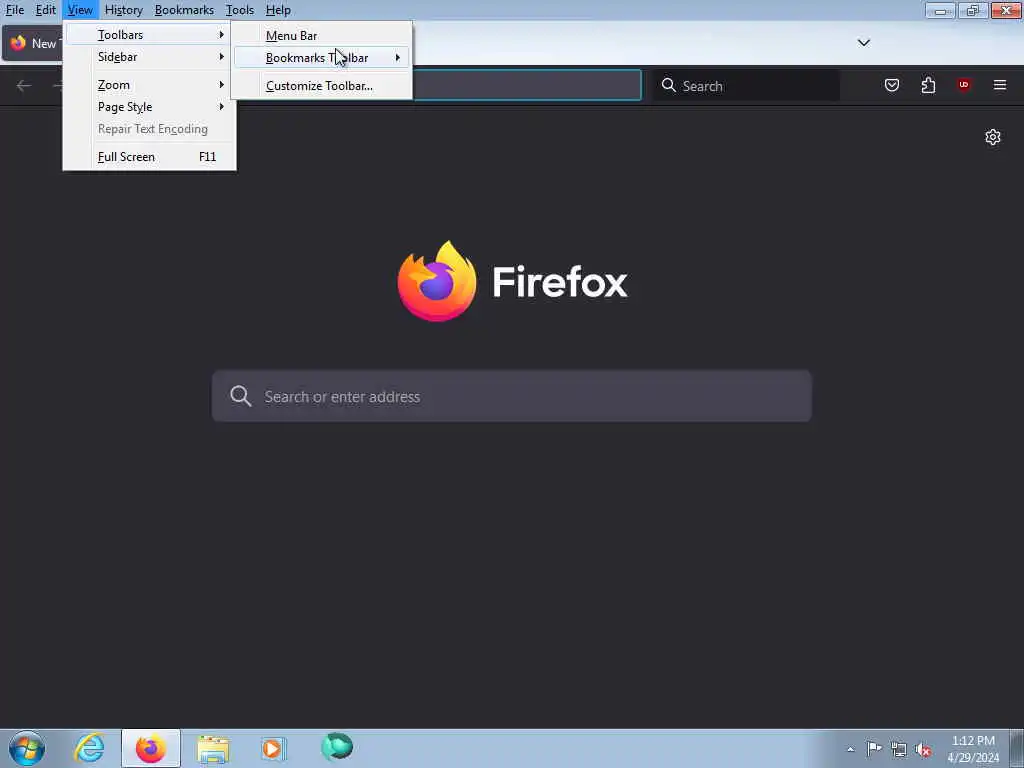Open the Edit menu
Screen dimensions: 1024x768
click(45, 10)
